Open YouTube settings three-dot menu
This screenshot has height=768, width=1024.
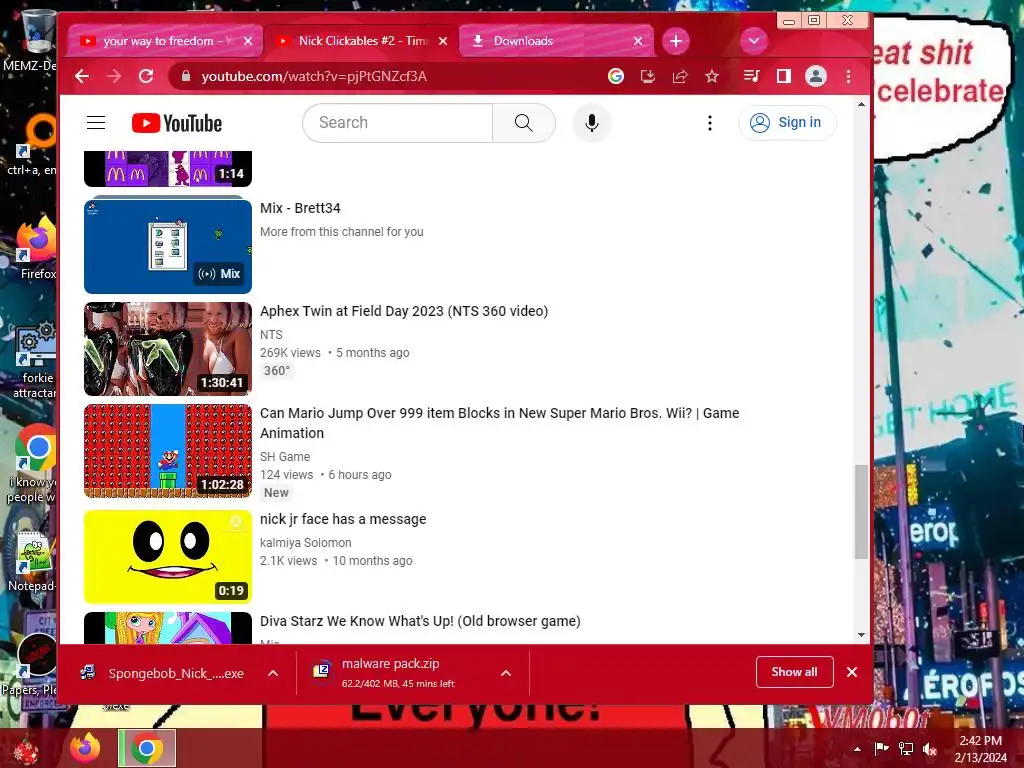click(710, 123)
